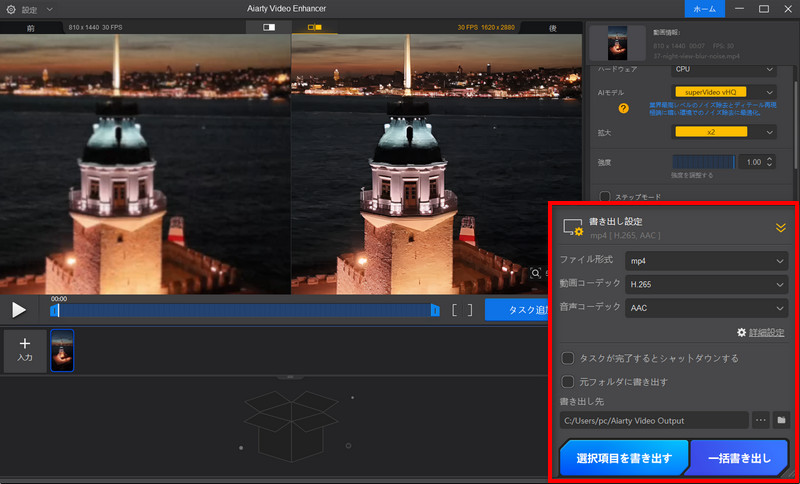800x484 pixels.
Task: Adjust the 強度 strength slider
Action: click(704, 162)
